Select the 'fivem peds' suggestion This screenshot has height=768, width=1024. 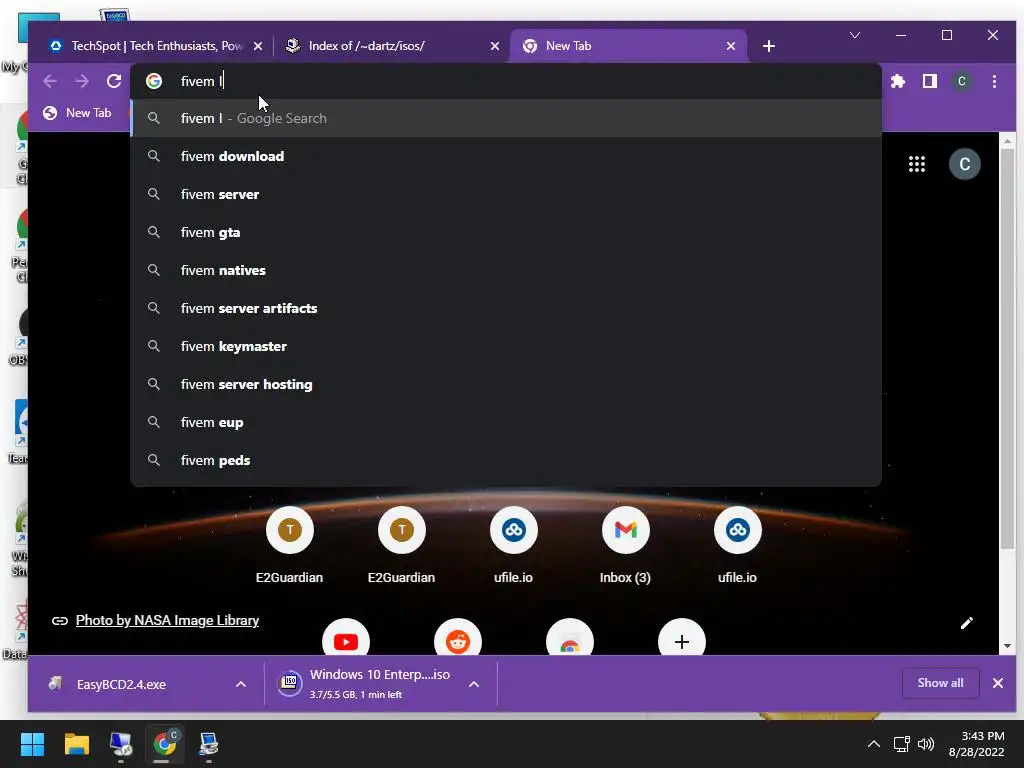pyautogui.click(x=506, y=460)
